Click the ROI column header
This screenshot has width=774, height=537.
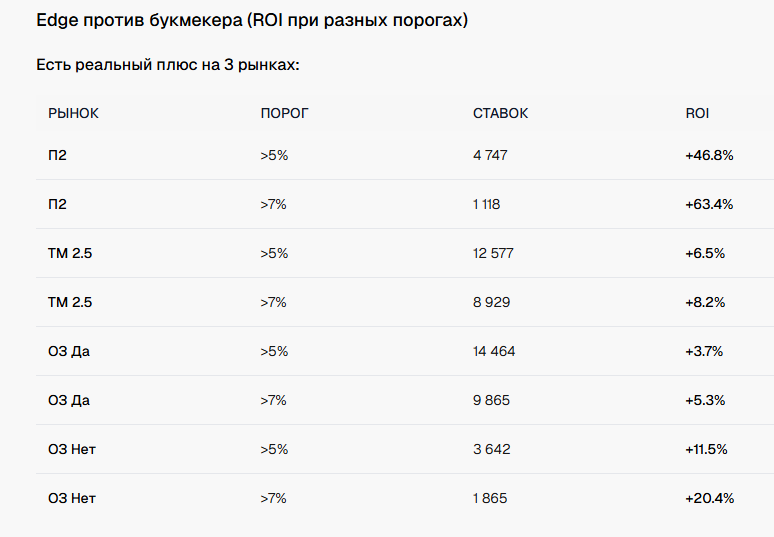click(697, 114)
